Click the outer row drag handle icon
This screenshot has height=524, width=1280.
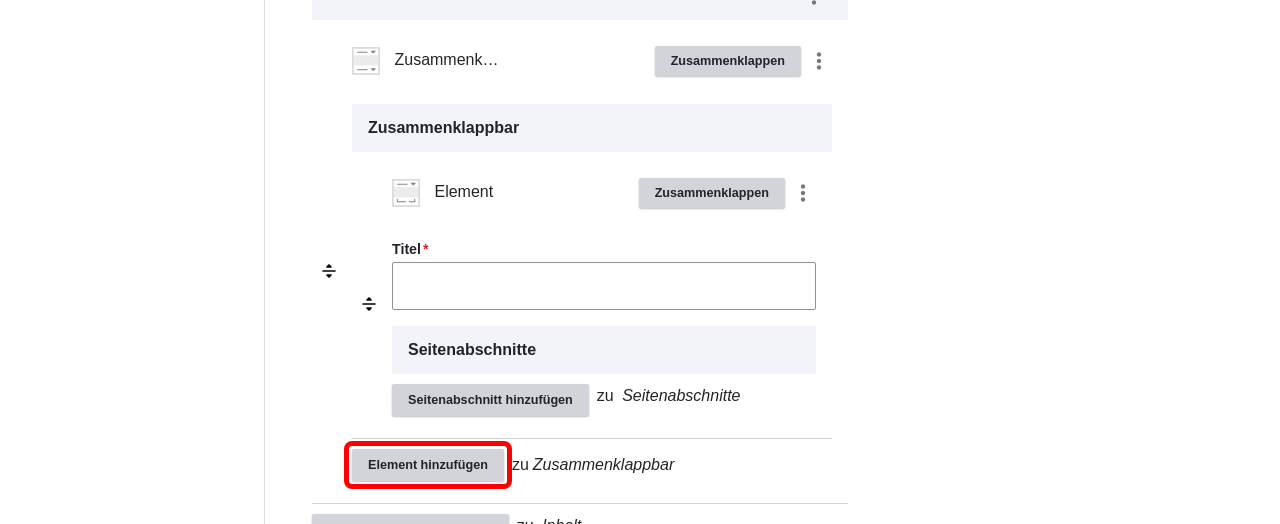[329, 271]
